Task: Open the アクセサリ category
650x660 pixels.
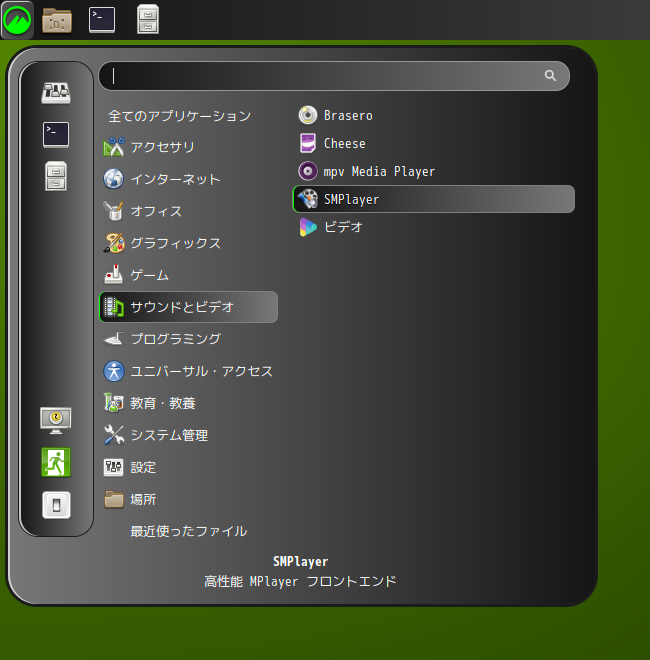Action: (x=189, y=147)
